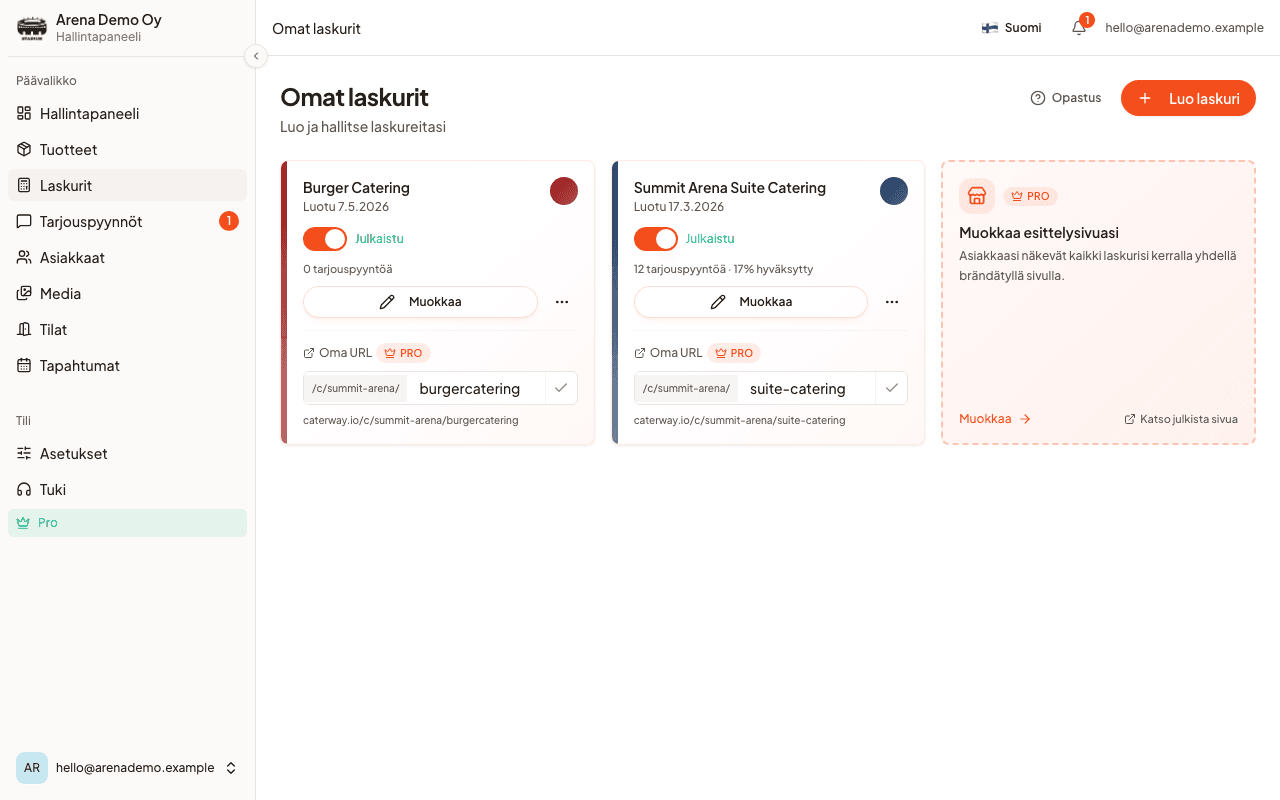Confirm the suite-catering URL with checkmark
This screenshot has width=1280, height=800.
pos(891,388)
